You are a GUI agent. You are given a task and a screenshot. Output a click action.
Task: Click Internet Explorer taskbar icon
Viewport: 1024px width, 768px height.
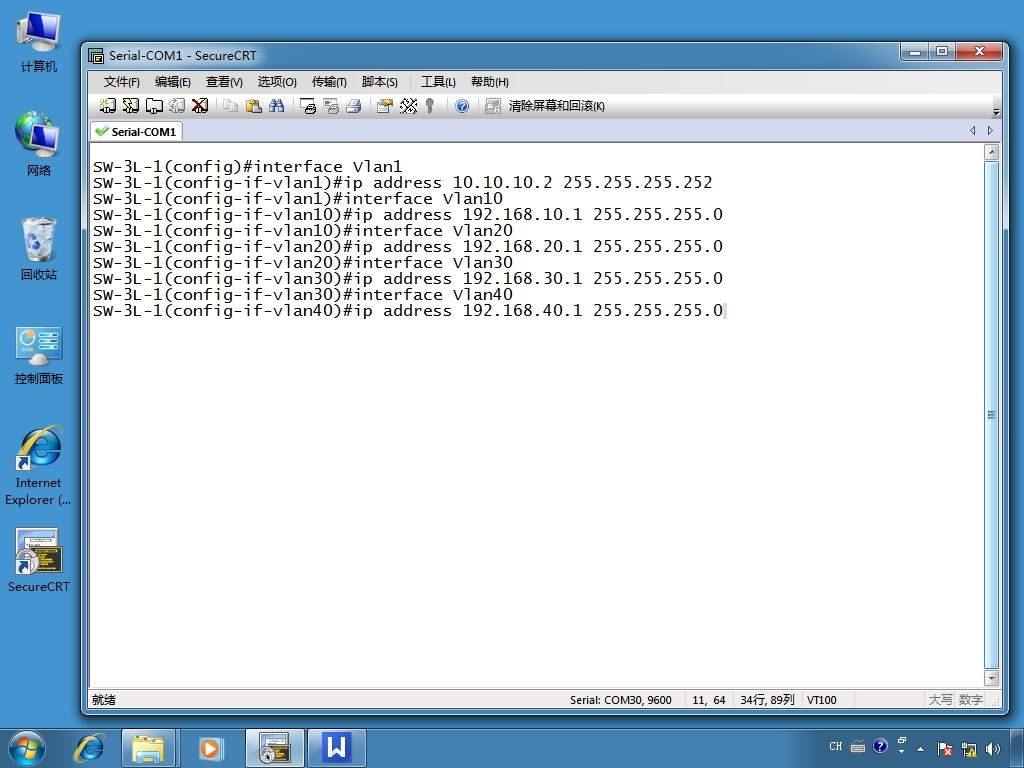(x=89, y=748)
